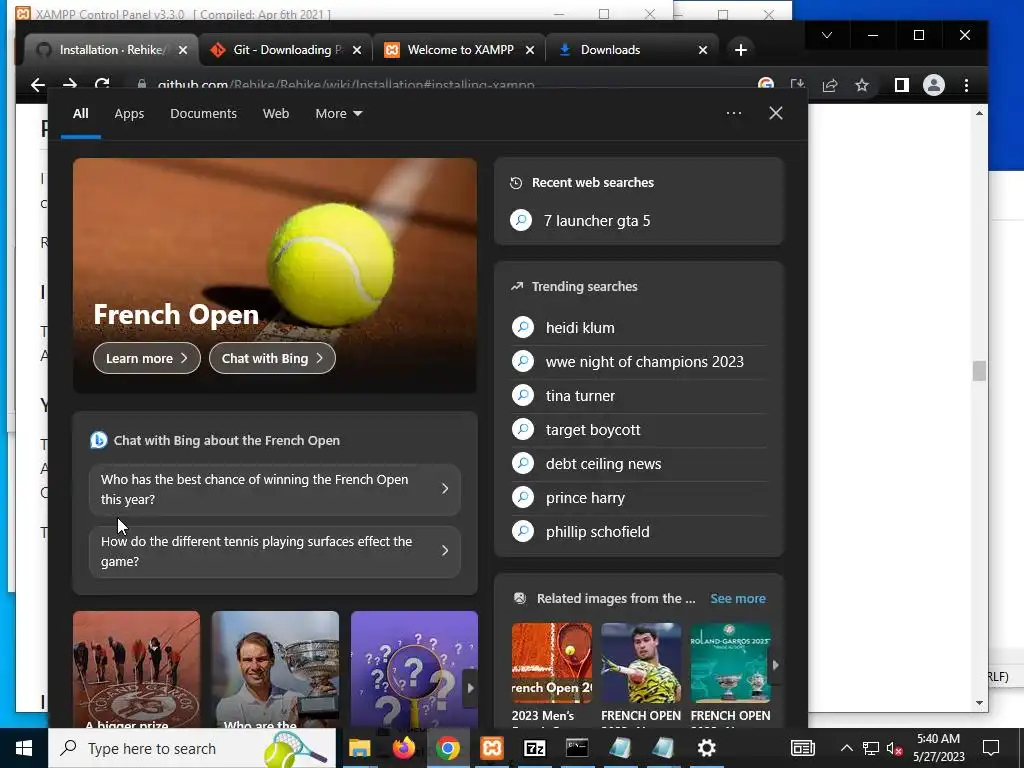This screenshot has height=768, width=1024.
Task: Click the muted volume tray icon
Action: (x=894, y=748)
